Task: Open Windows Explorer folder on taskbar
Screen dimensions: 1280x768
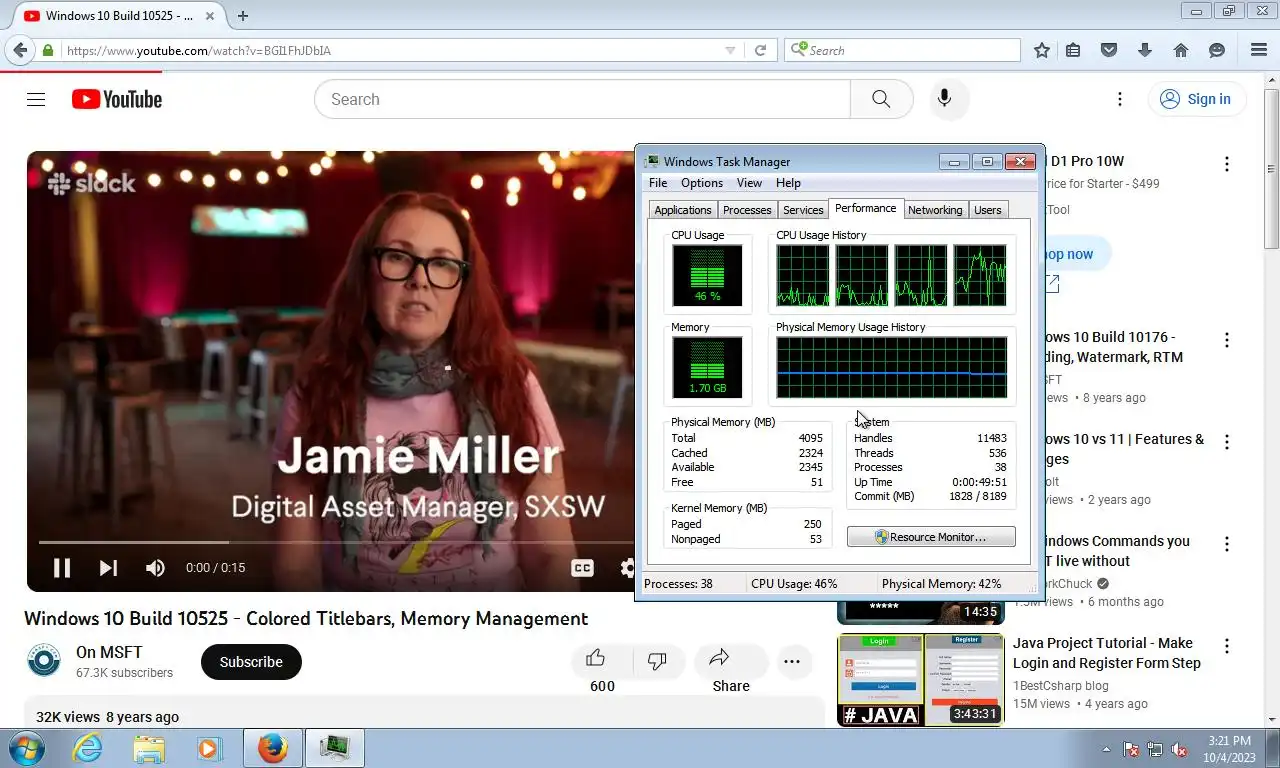Action: (x=149, y=748)
